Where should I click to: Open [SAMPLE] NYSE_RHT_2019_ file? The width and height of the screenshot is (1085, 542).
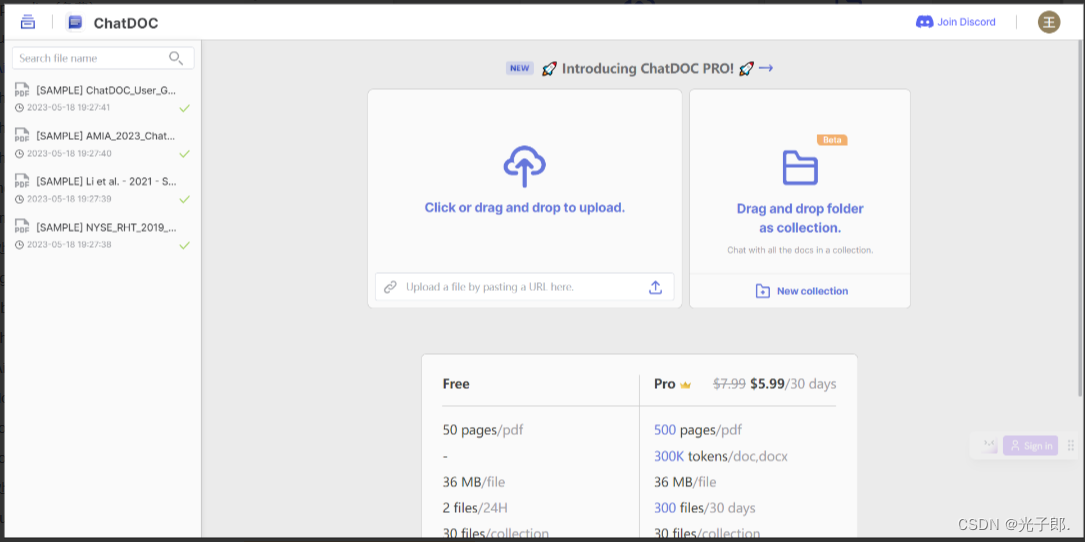click(x=106, y=227)
